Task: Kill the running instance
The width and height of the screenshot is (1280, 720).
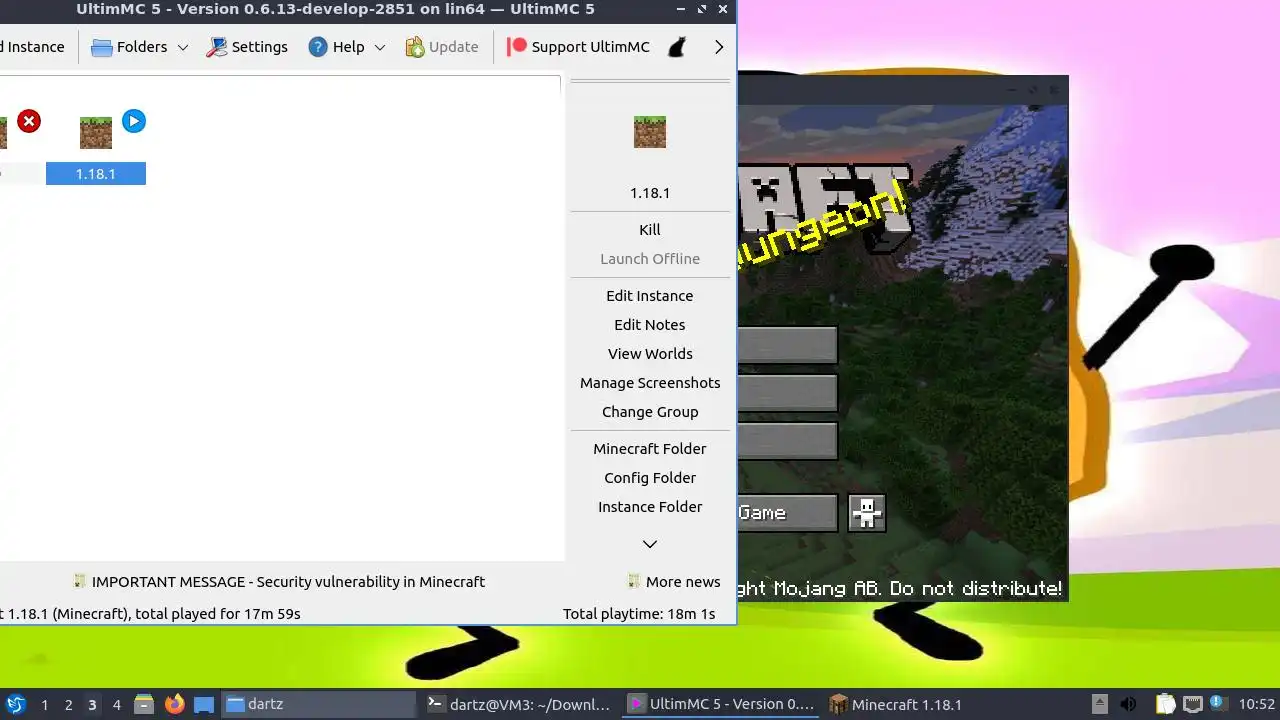Action: (650, 230)
